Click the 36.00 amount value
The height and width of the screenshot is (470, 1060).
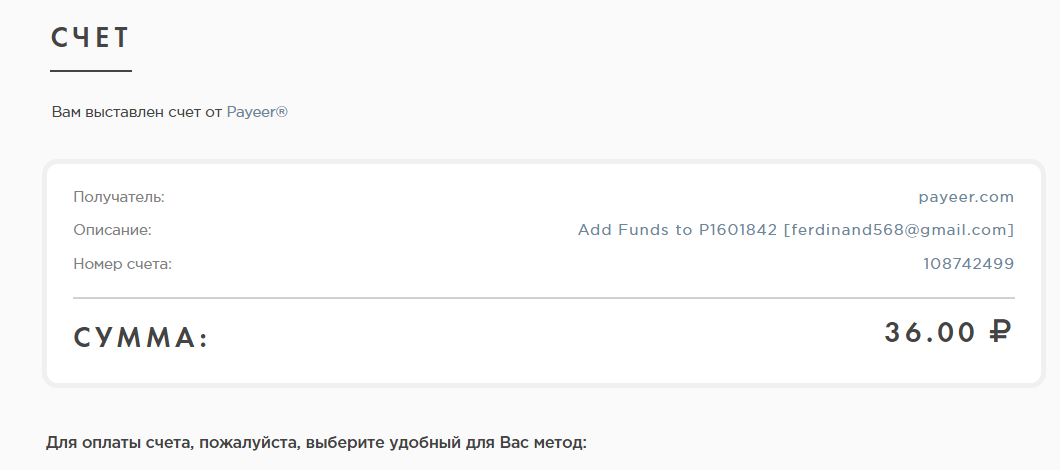point(930,332)
